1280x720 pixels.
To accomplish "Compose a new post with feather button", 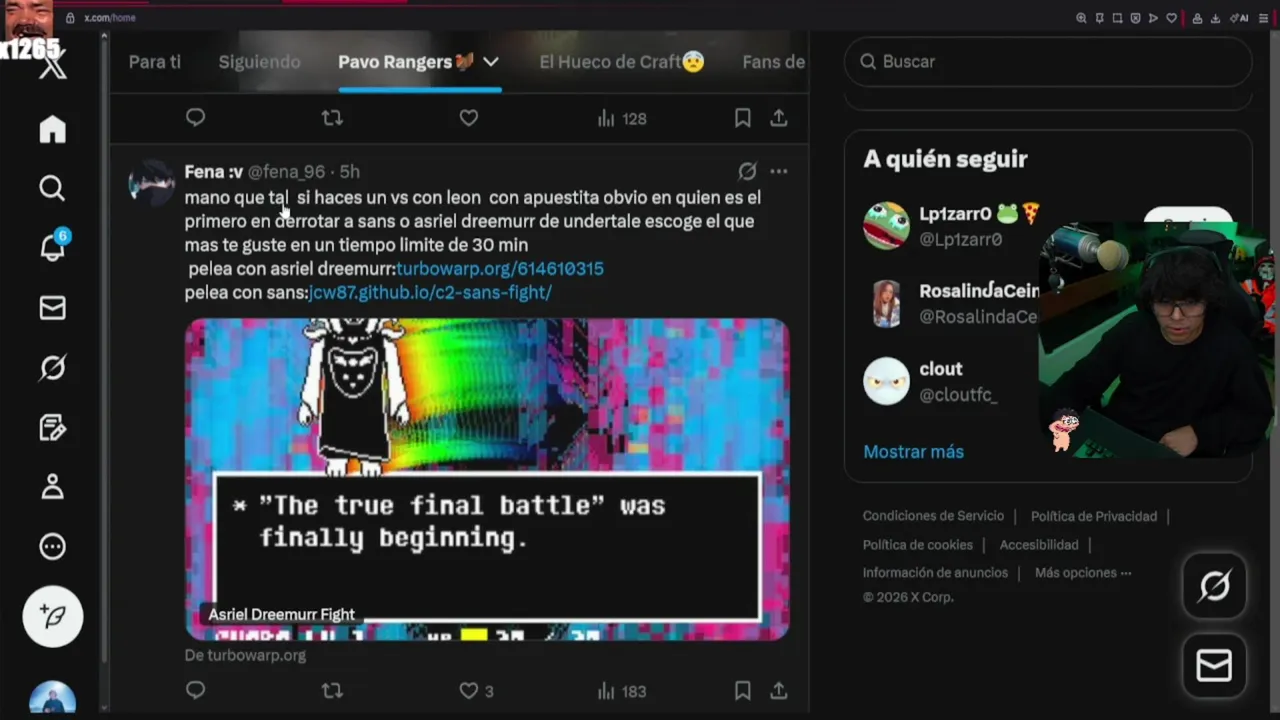I will [53, 616].
